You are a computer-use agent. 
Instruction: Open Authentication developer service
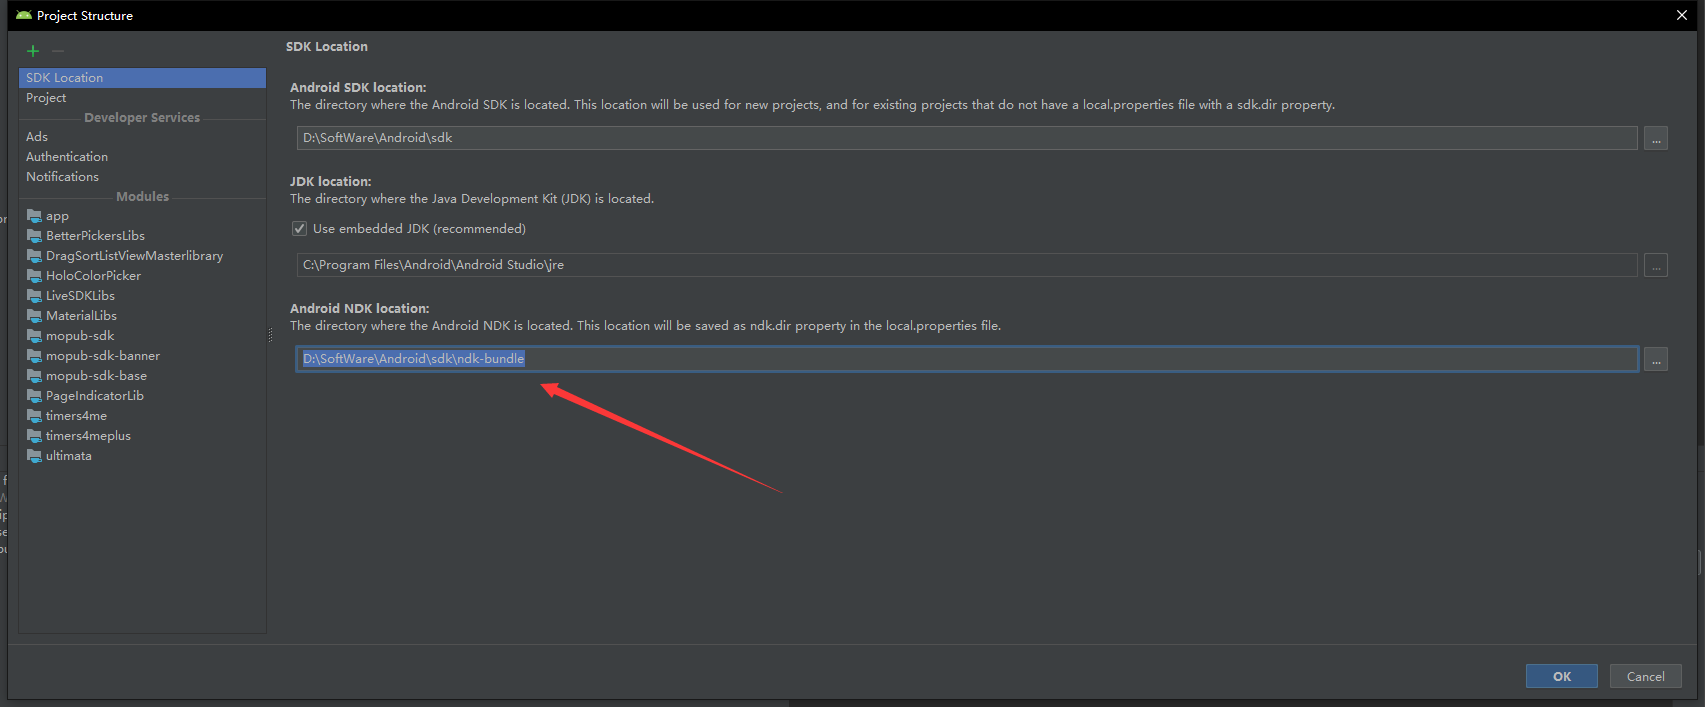click(x=142, y=157)
